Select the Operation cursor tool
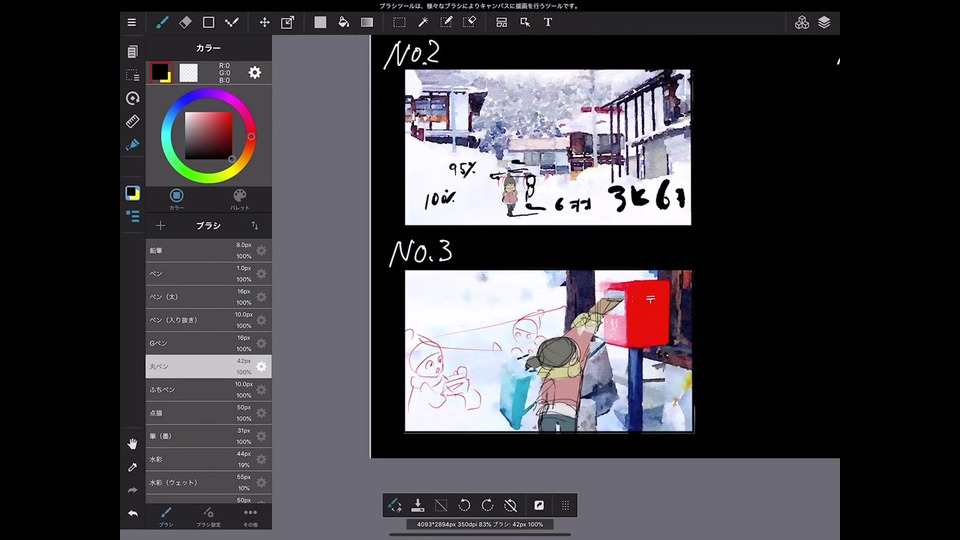Screen dimensions: 960x540 tap(525, 23)
